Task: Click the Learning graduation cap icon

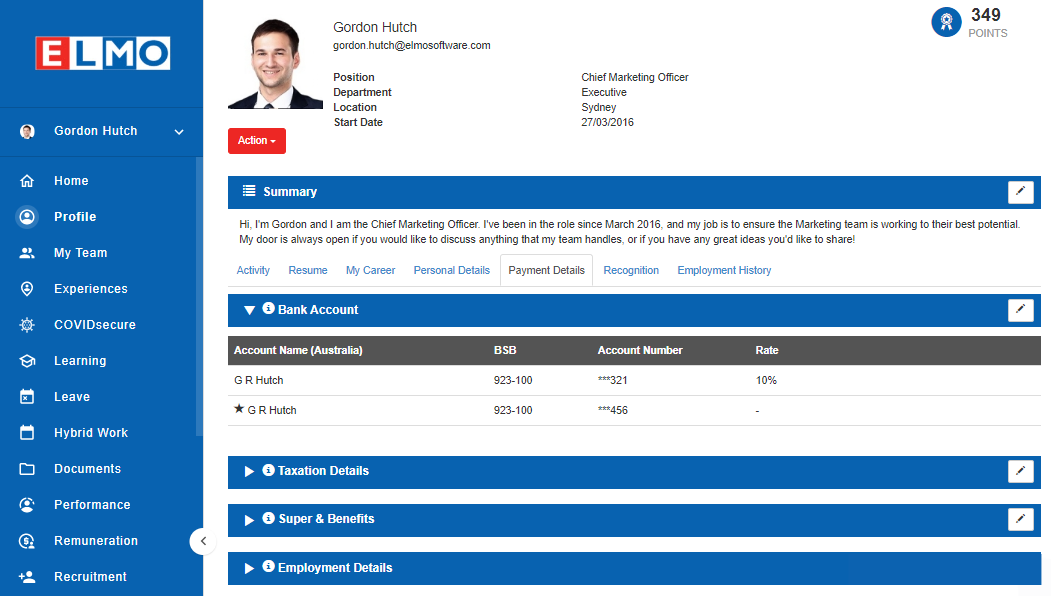Action: [27, 361]
